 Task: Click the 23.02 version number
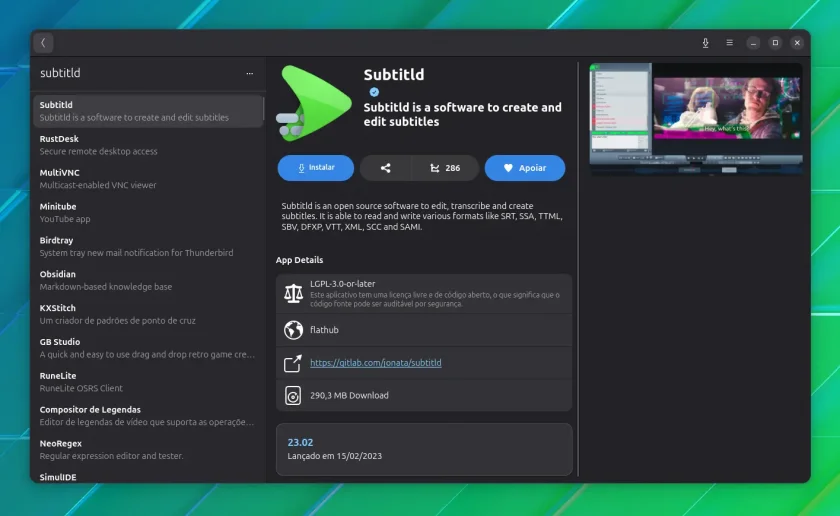[x=300, y=443]
